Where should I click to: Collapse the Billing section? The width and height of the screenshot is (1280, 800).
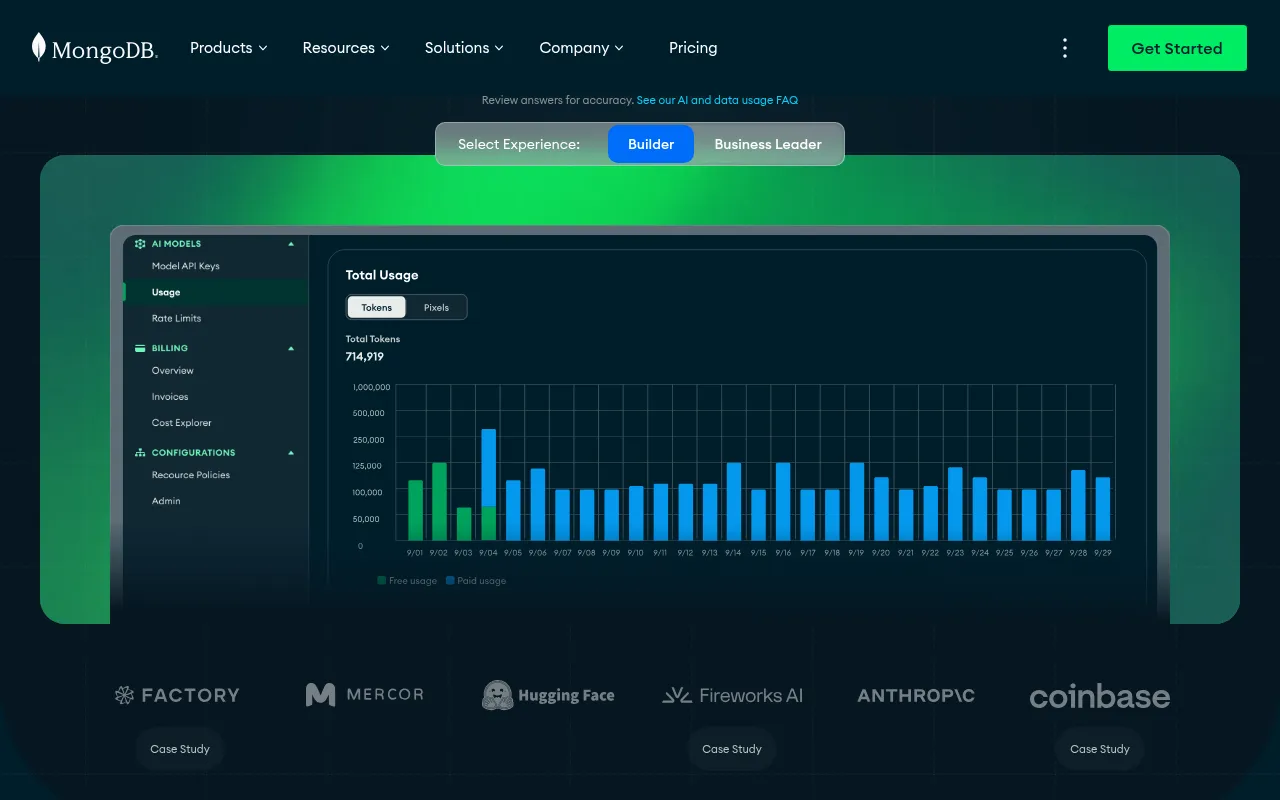[x=291, y=348]
